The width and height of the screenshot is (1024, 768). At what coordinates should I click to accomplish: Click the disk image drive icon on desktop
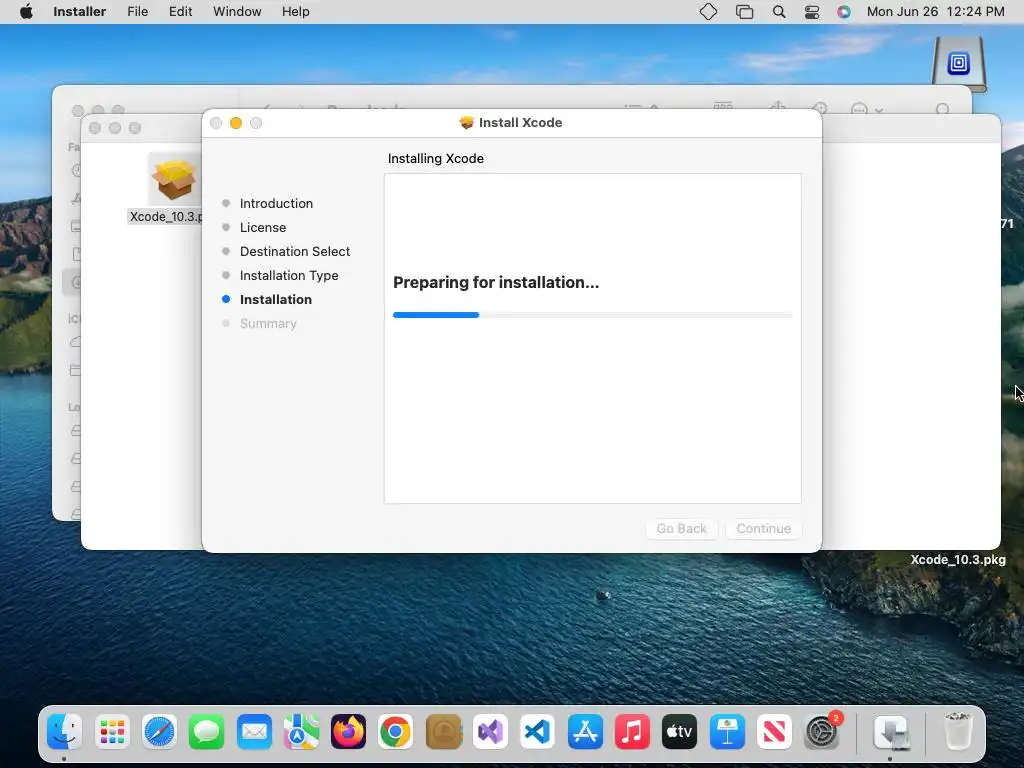[958, 63]
